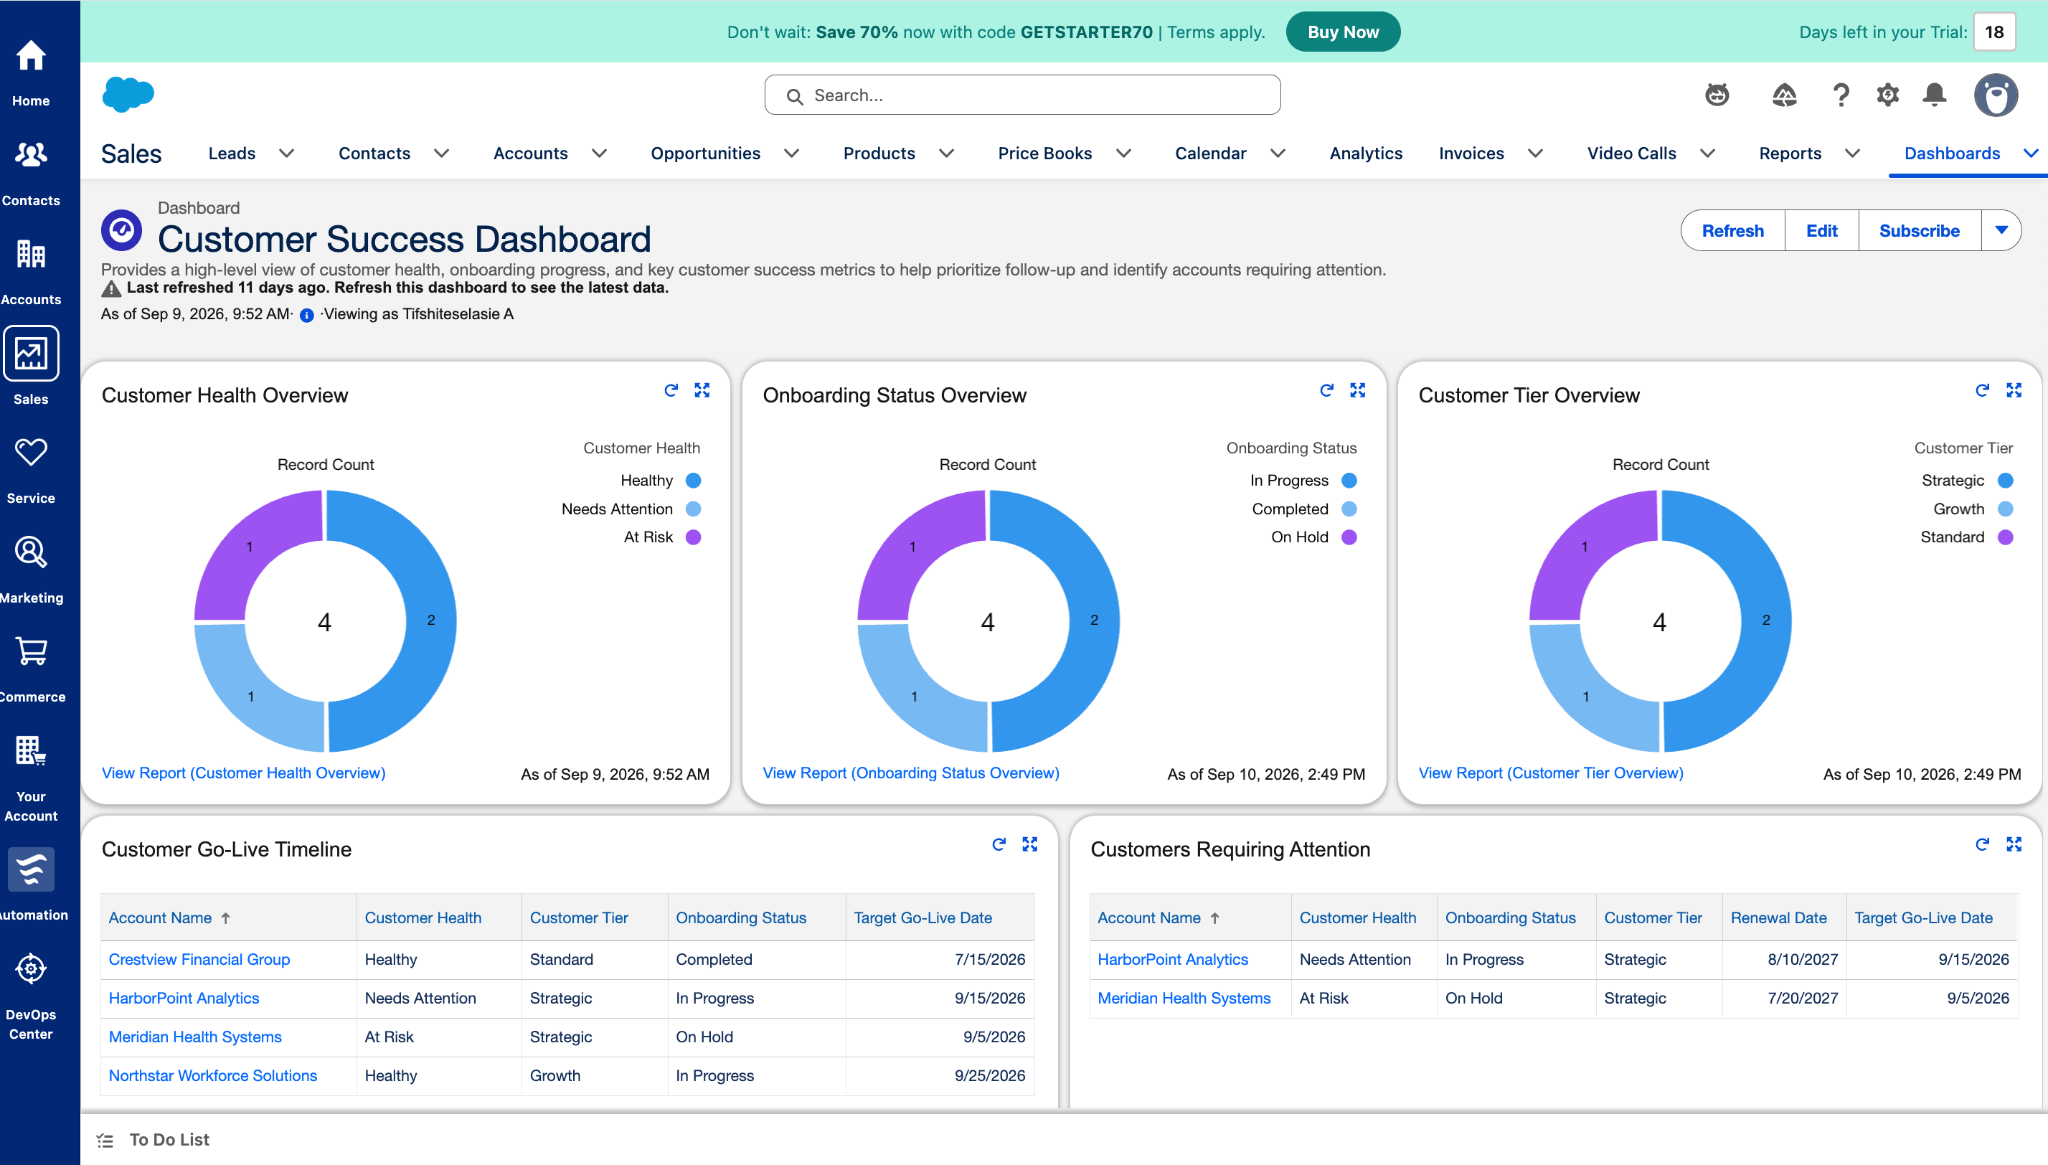Go to the Reports tab
2048x1165 pixels.
(1790, 153)
